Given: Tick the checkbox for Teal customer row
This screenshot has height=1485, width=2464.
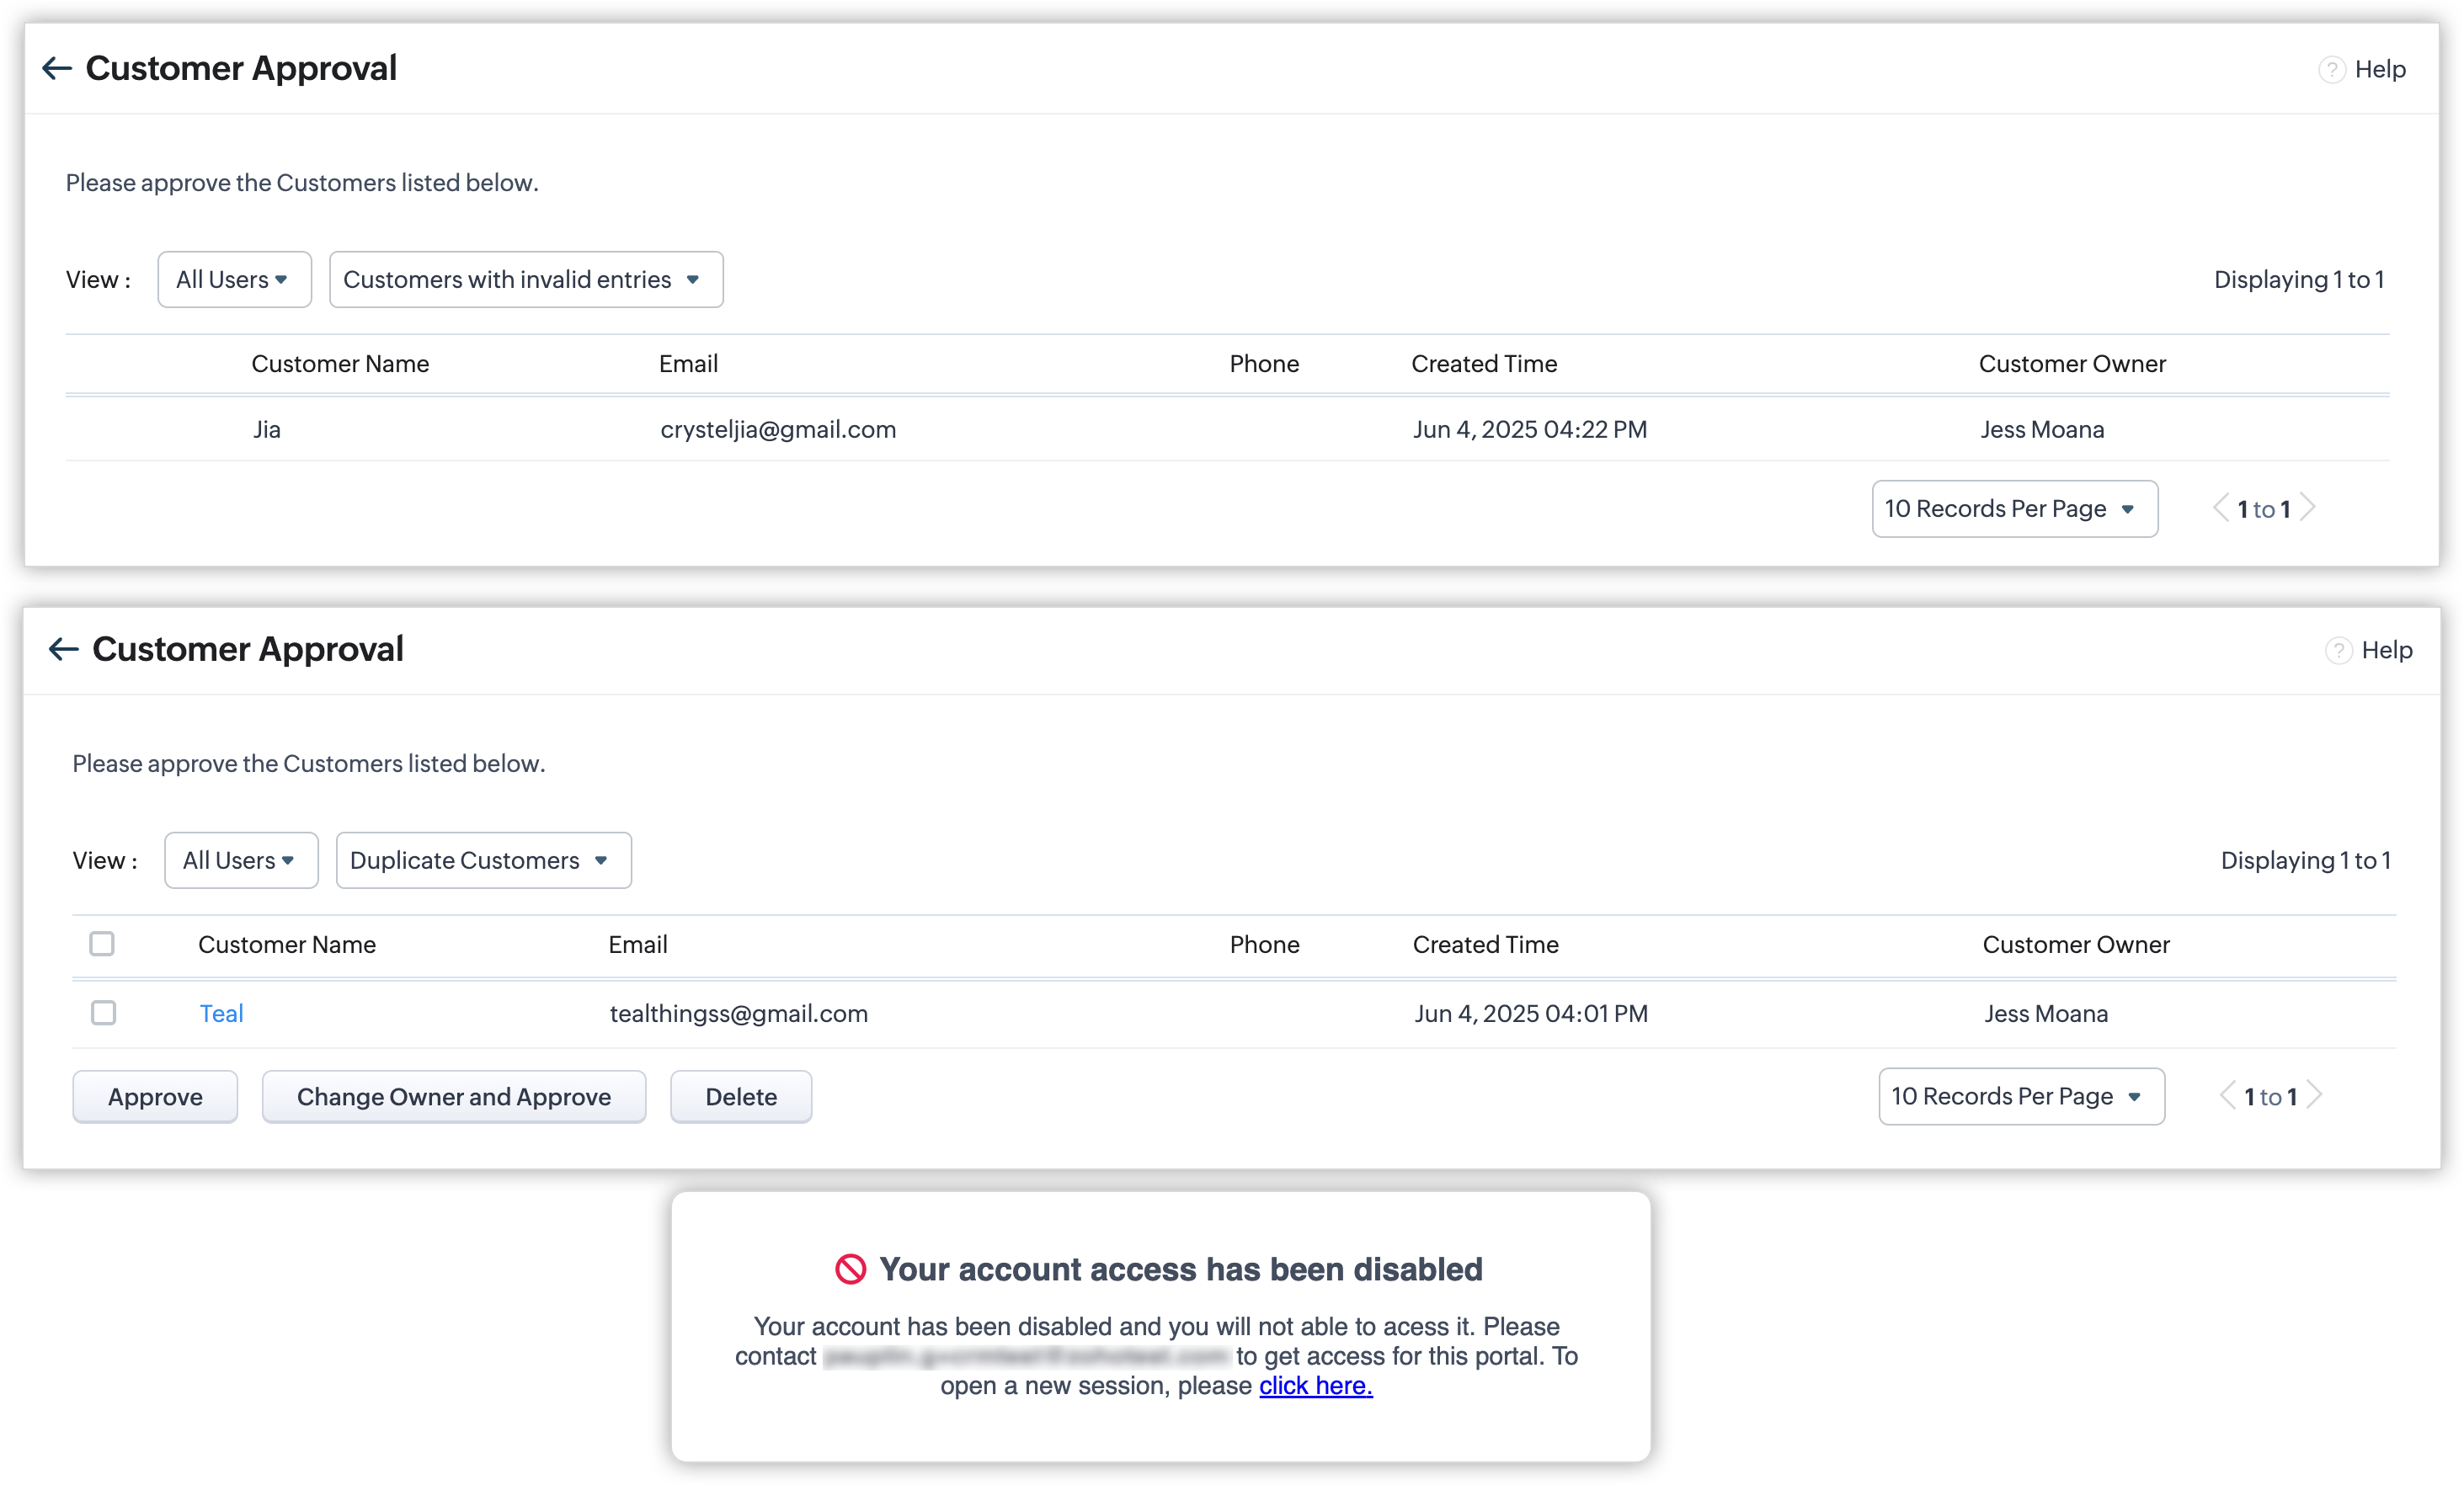Looking at the screenshot, I should pyautogui.click(x=103, y=1013).
